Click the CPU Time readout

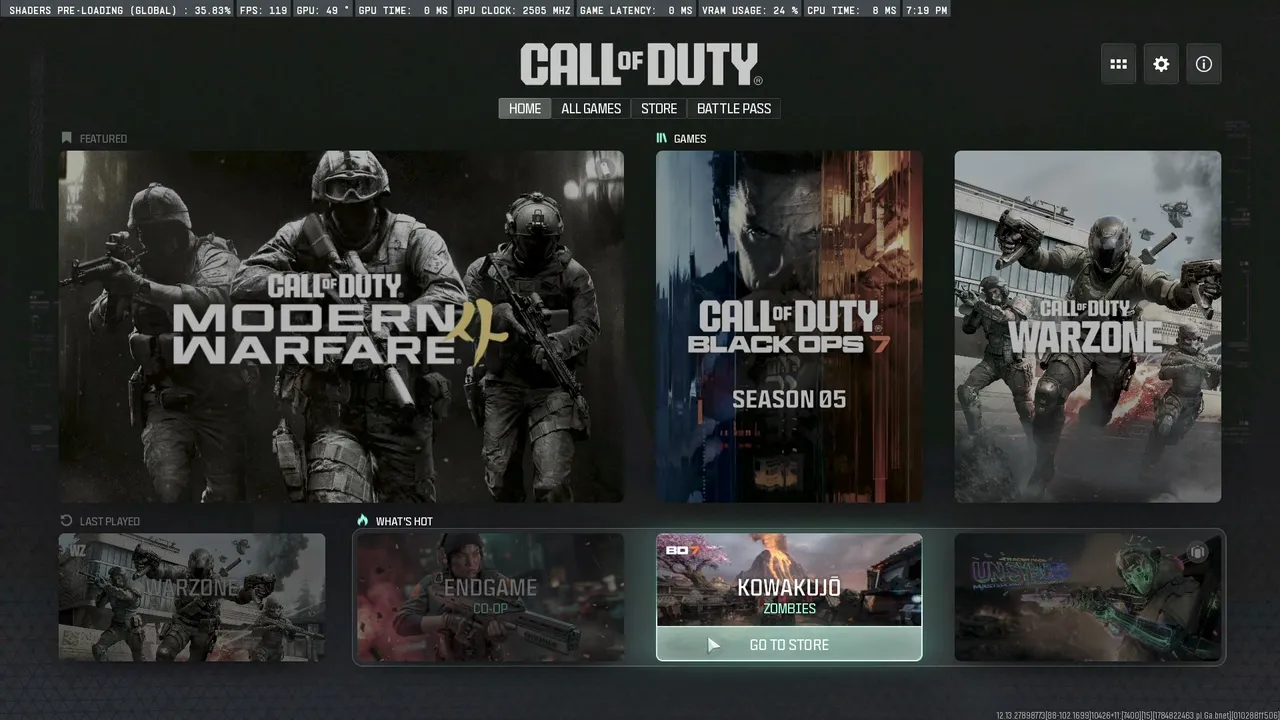852,10
